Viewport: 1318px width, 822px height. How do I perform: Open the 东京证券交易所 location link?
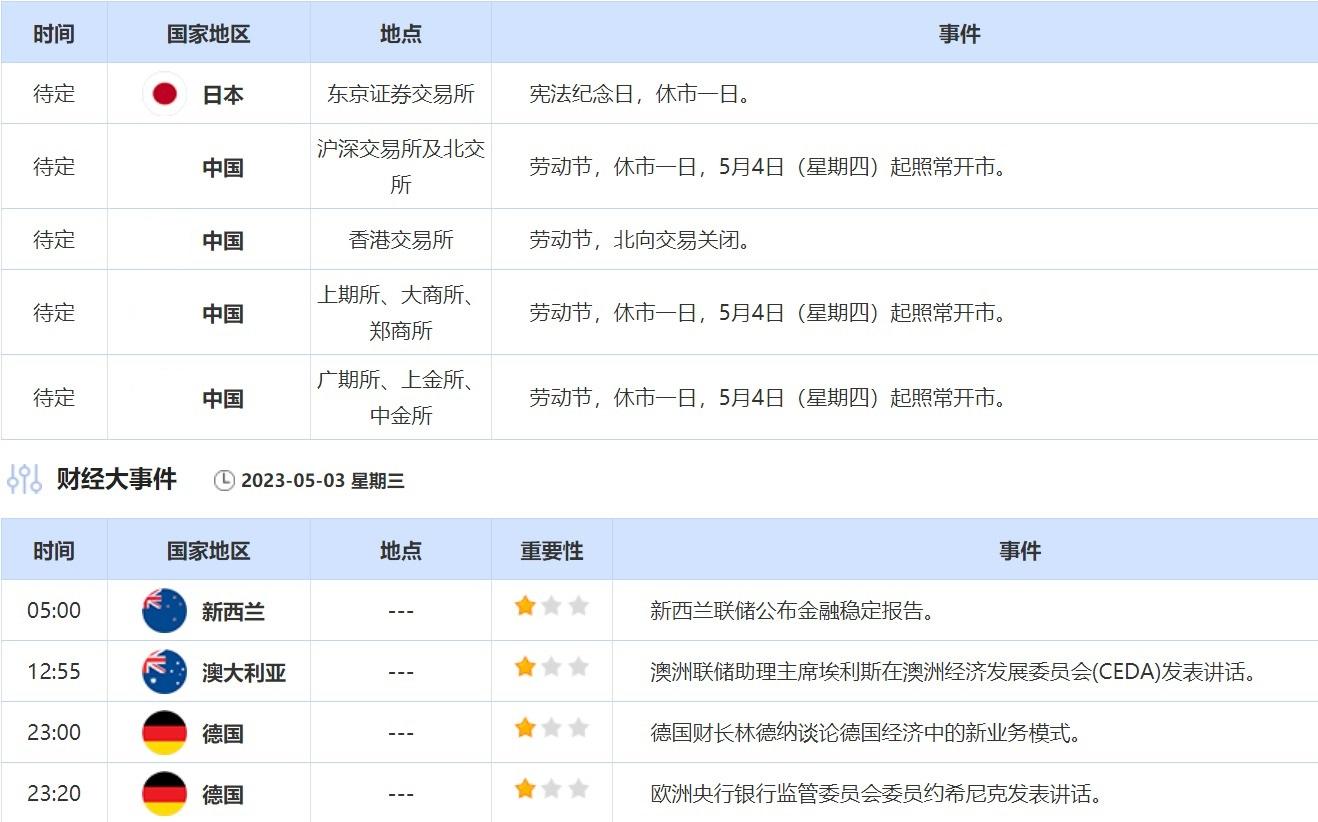pos(400,93)
